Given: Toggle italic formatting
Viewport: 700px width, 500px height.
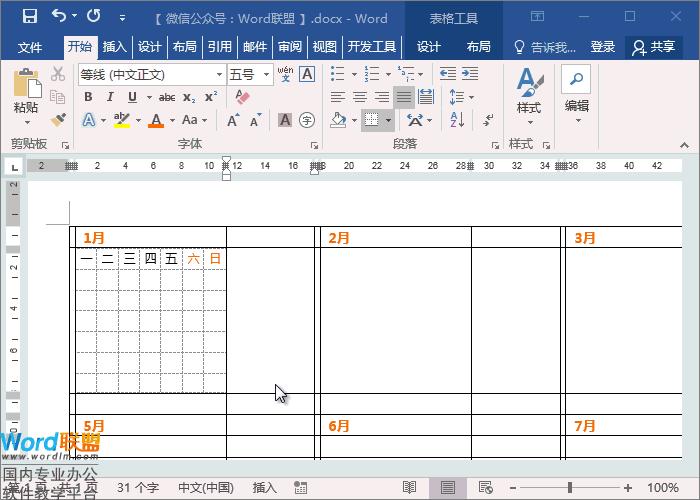Looking at the screenshot, I should click(110, 97).
